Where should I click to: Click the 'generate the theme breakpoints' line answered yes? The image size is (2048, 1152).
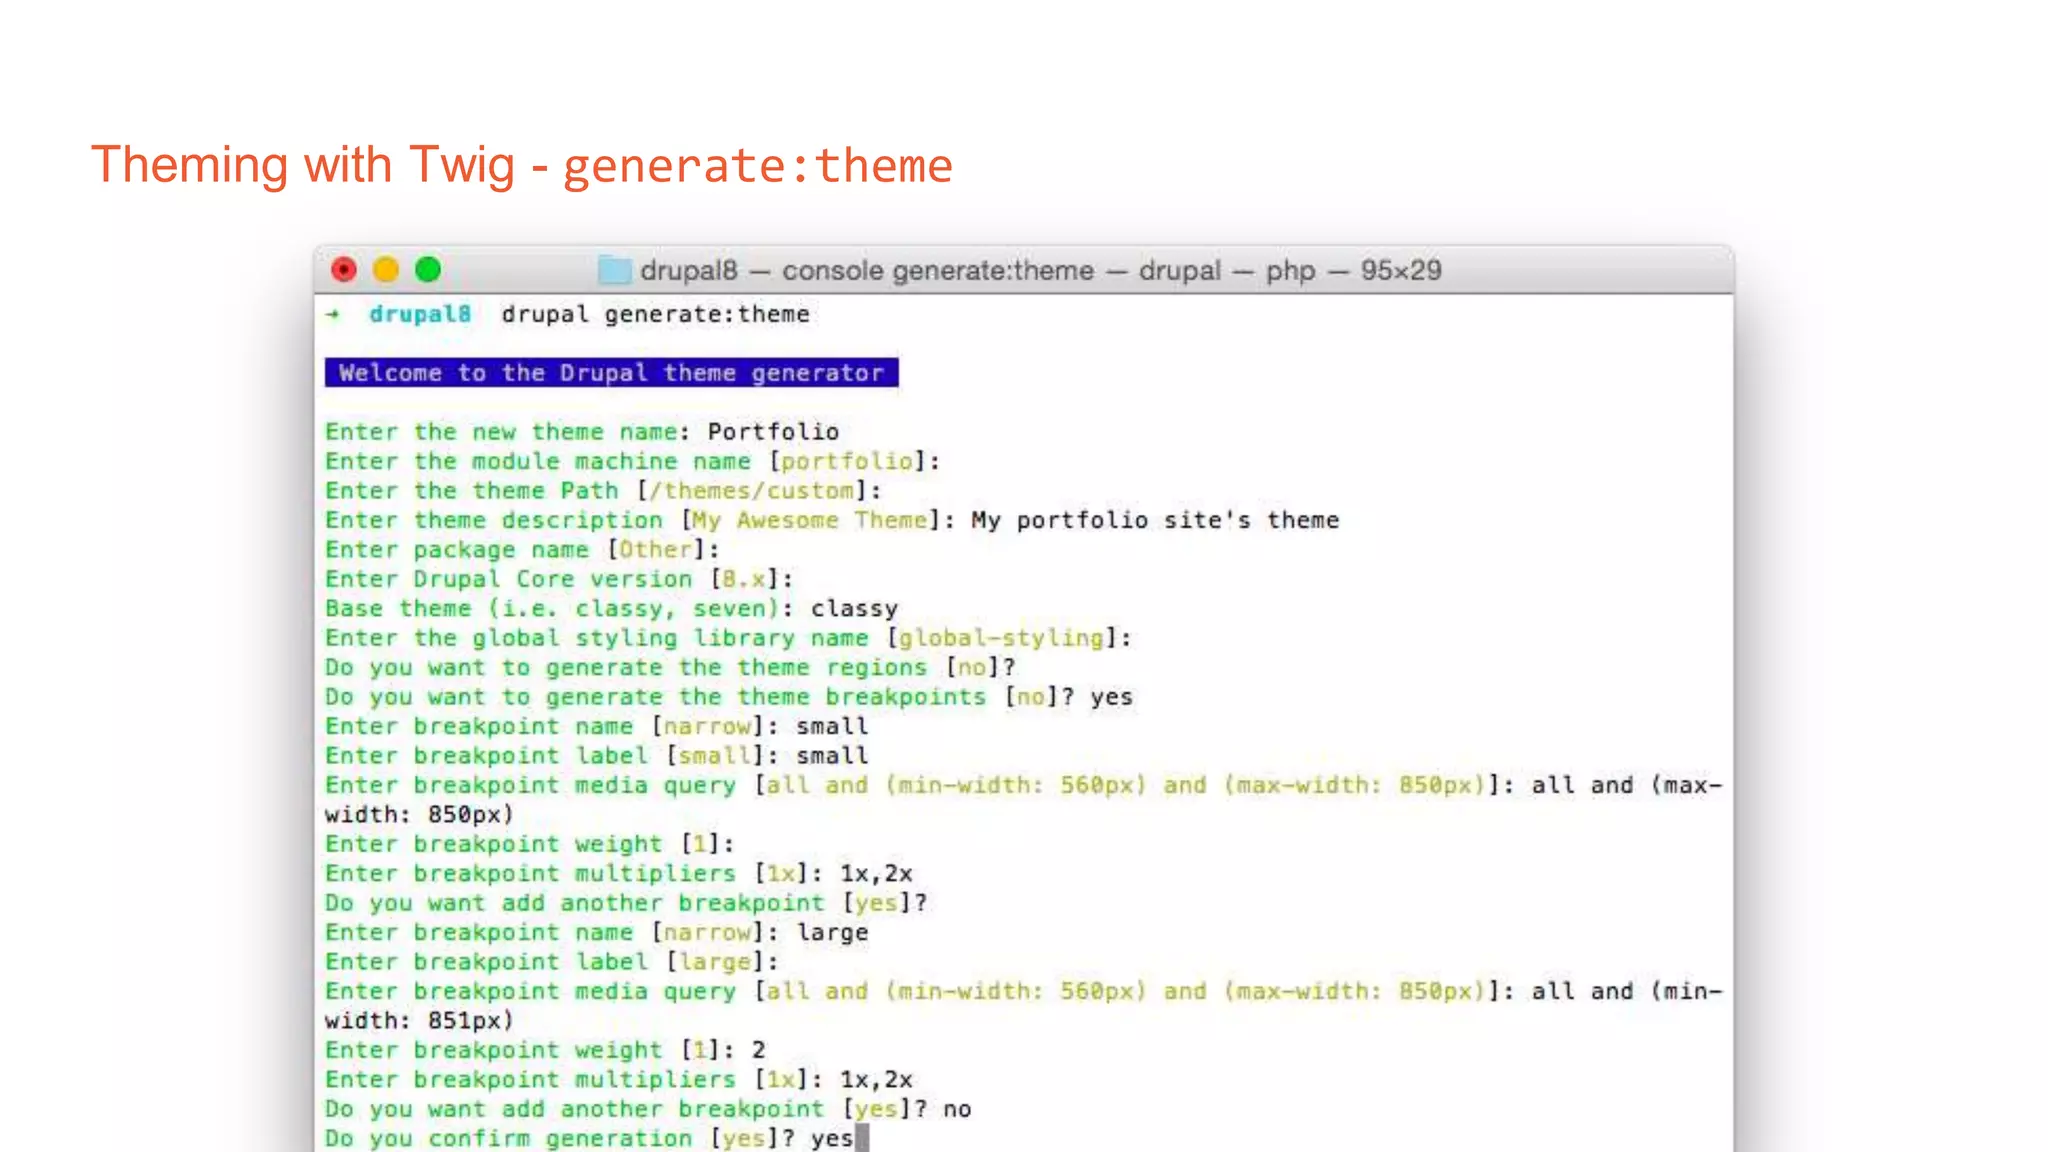[729, 697]
